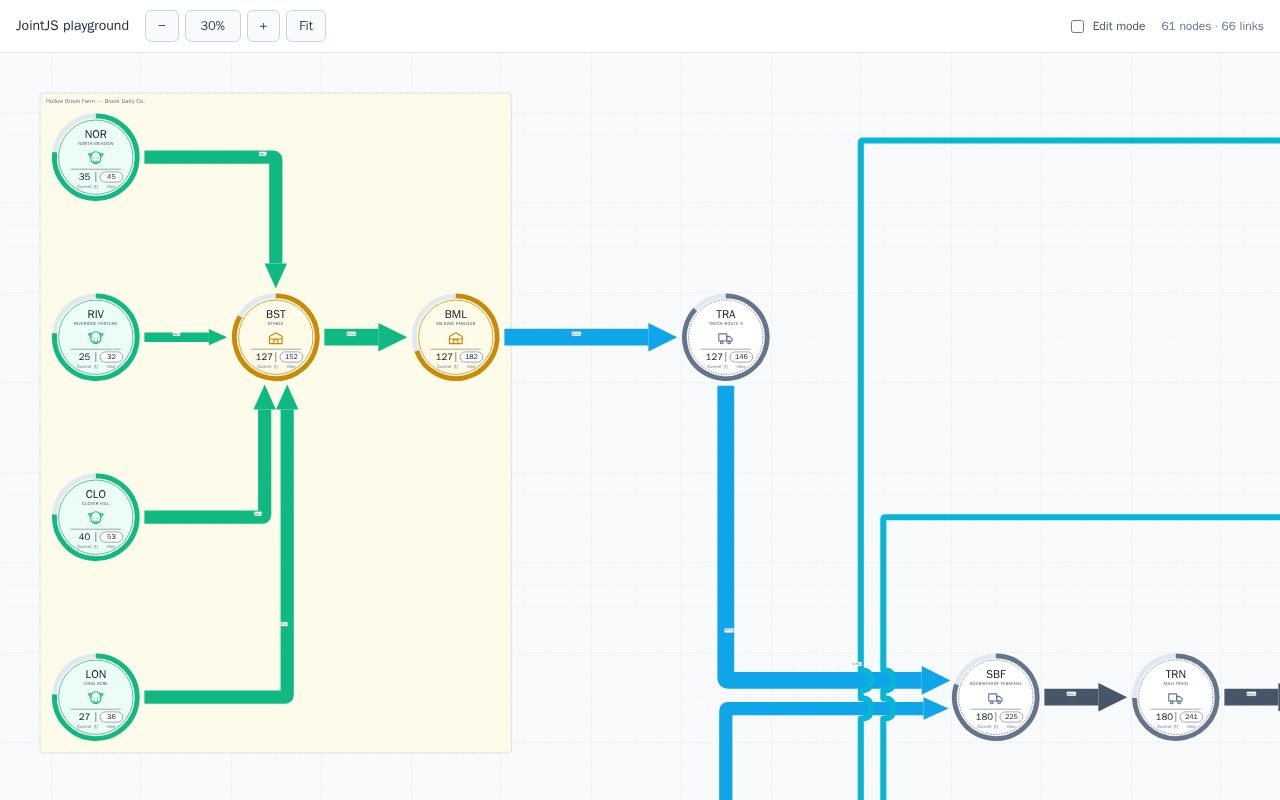Zoom out with the minus button
Viewport: 1280px width, 800px height.
point(162,26)
